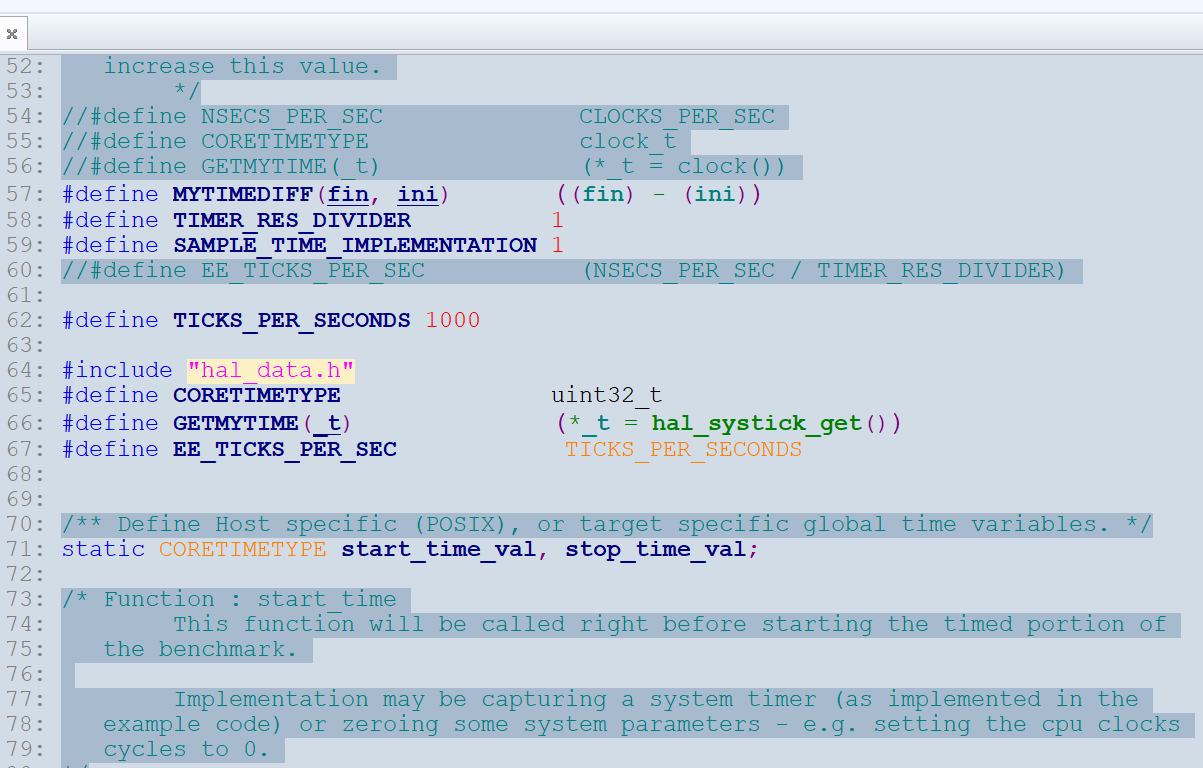Click commented NSECS_PER_SEC on line 54
The width and height of the screenshot is (1203, 768).
[292, 117]
